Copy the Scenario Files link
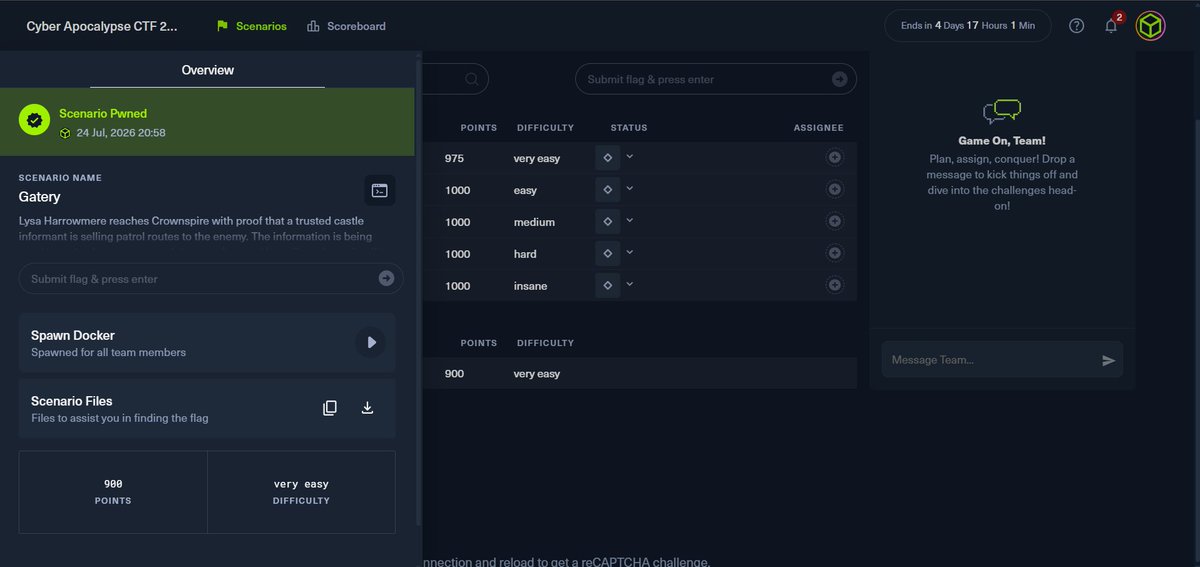The image size is (1200, 567). (x=330, y=408)
